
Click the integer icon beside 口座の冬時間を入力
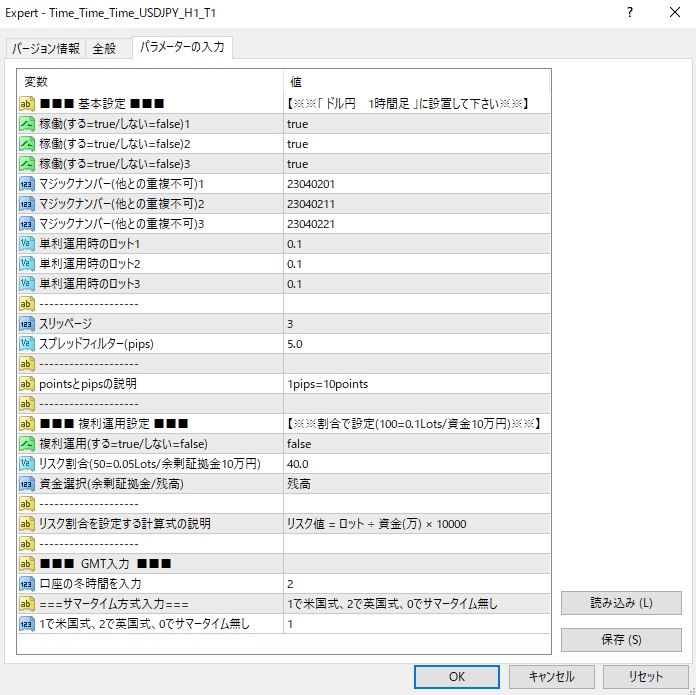click(x=27, y=584)
